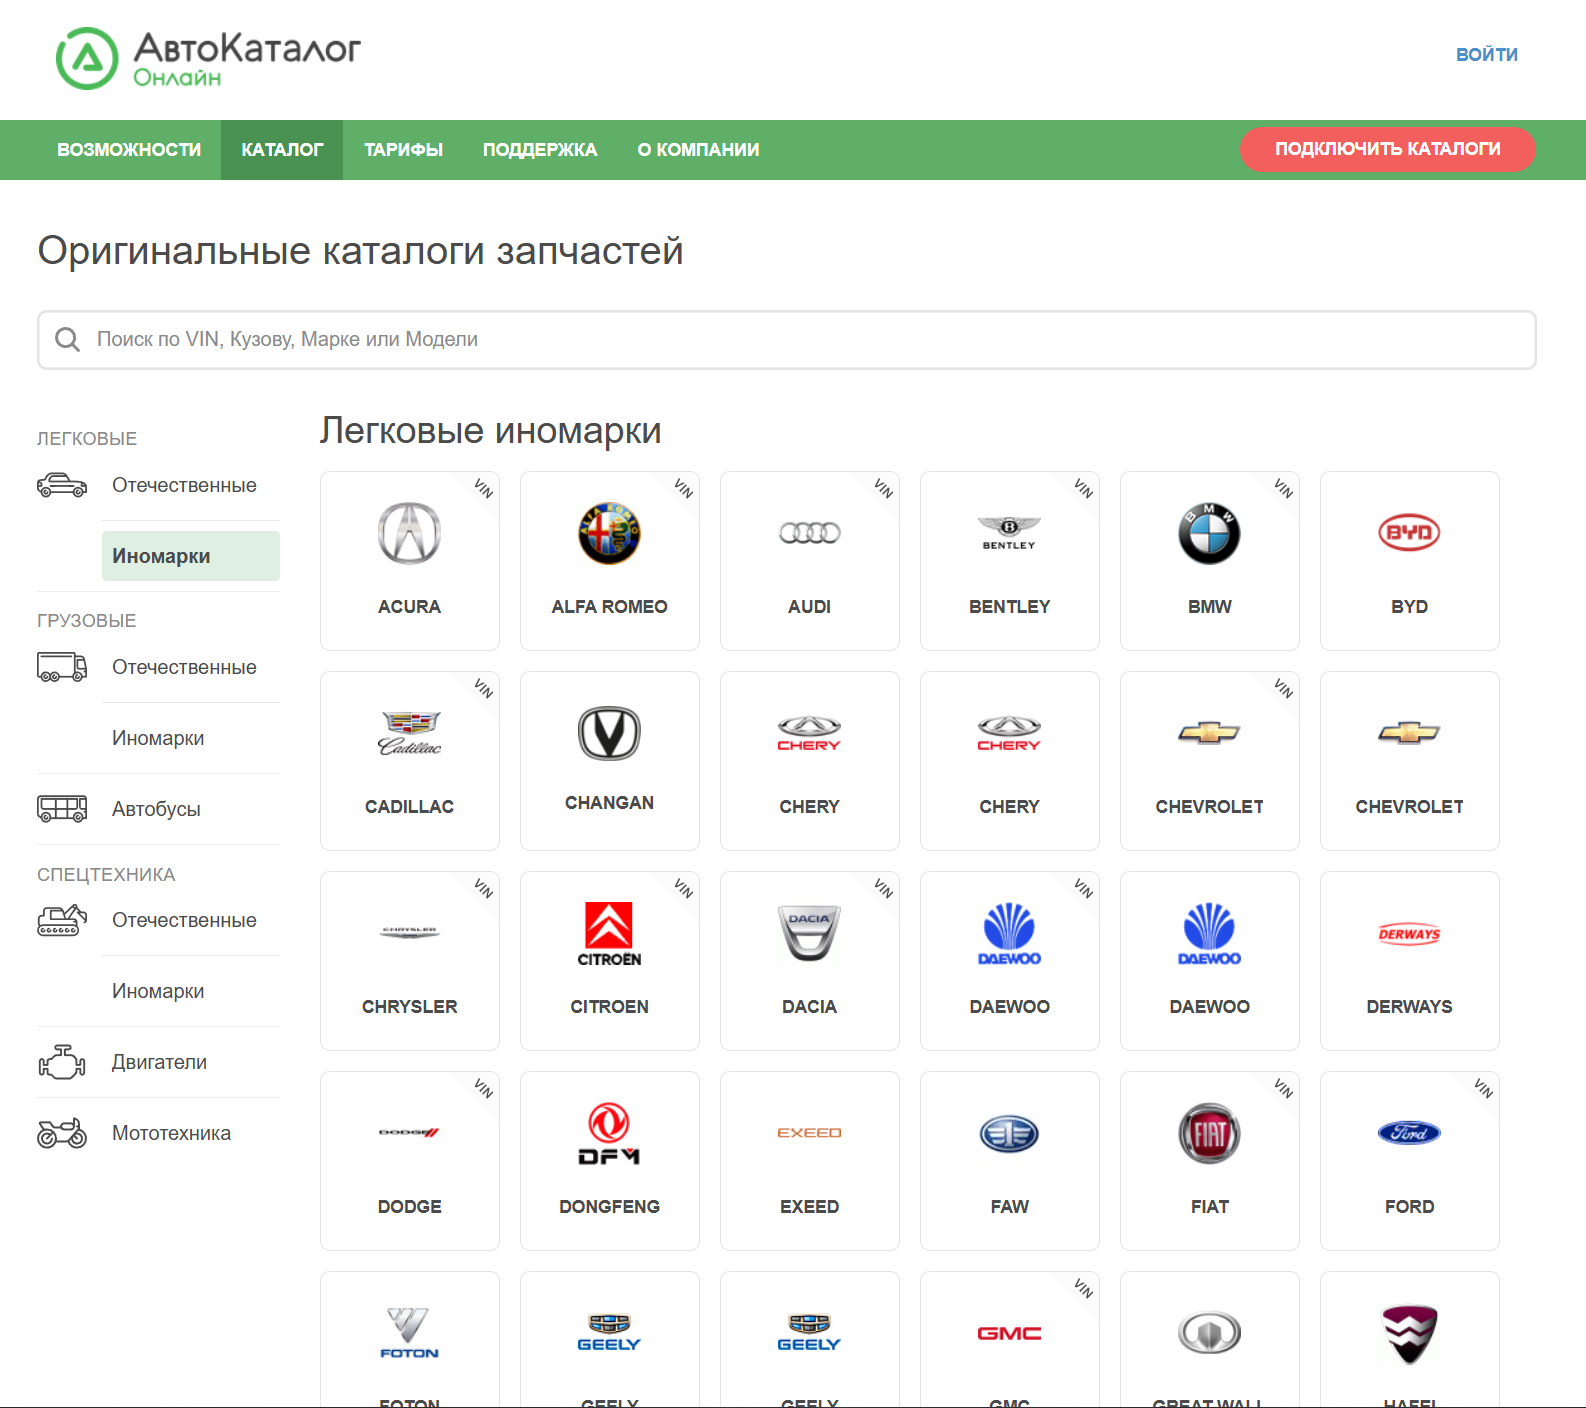Open the Мототехника category
The height and width of the screenshot is (1408, 1586).
point(171,1133)
